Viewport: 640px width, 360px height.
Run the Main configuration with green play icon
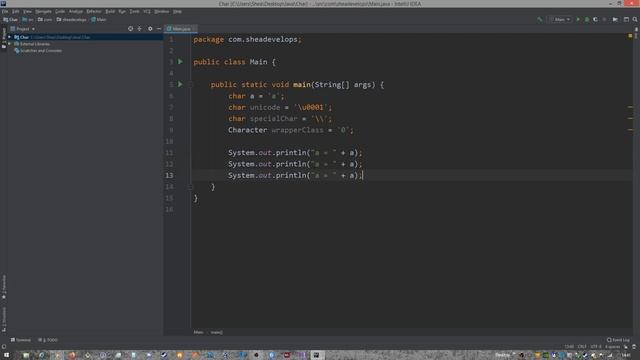click(x=578, y=19)
